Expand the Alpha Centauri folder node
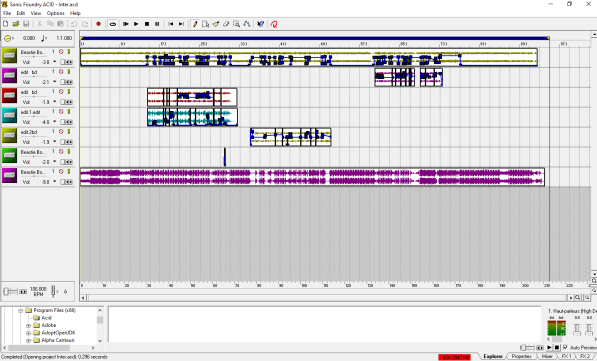The width and height of the screenshot is (597, 361). point(29,340)
